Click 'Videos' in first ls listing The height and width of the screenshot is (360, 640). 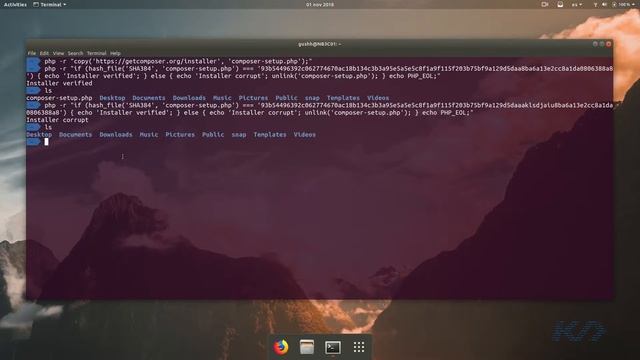coord(378,98)
